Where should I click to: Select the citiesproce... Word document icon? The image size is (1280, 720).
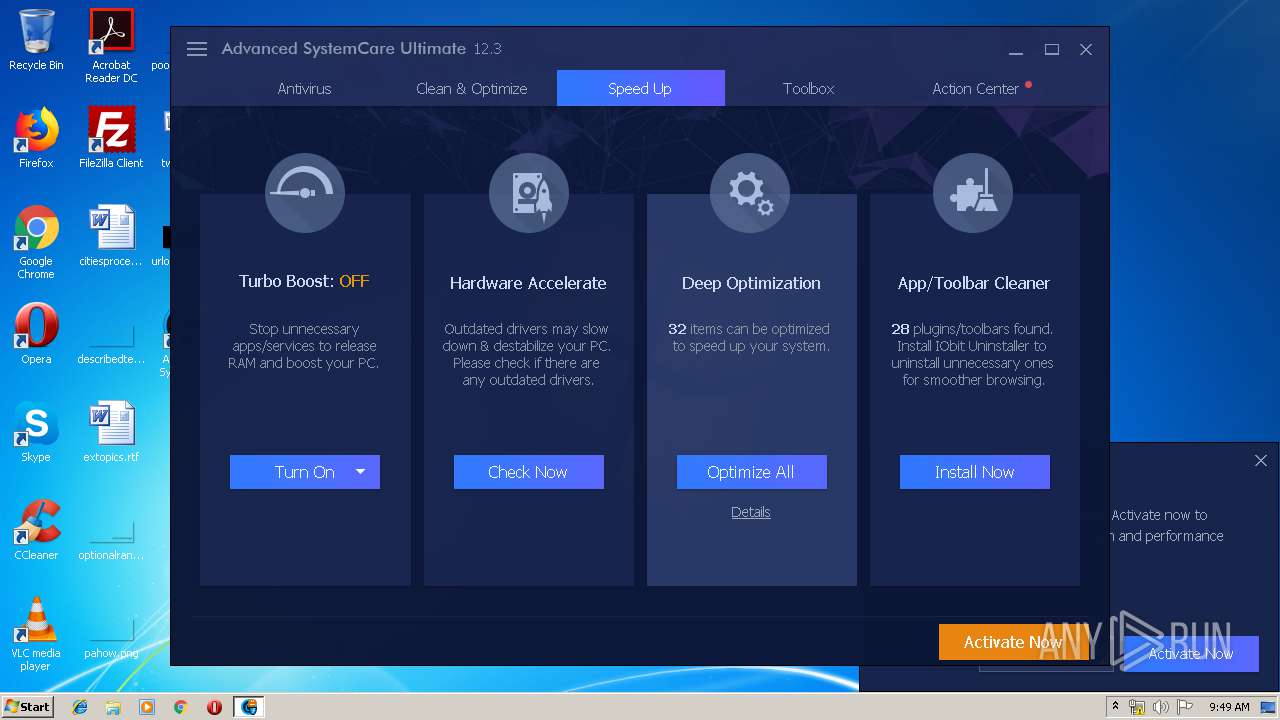click(111, 236)
